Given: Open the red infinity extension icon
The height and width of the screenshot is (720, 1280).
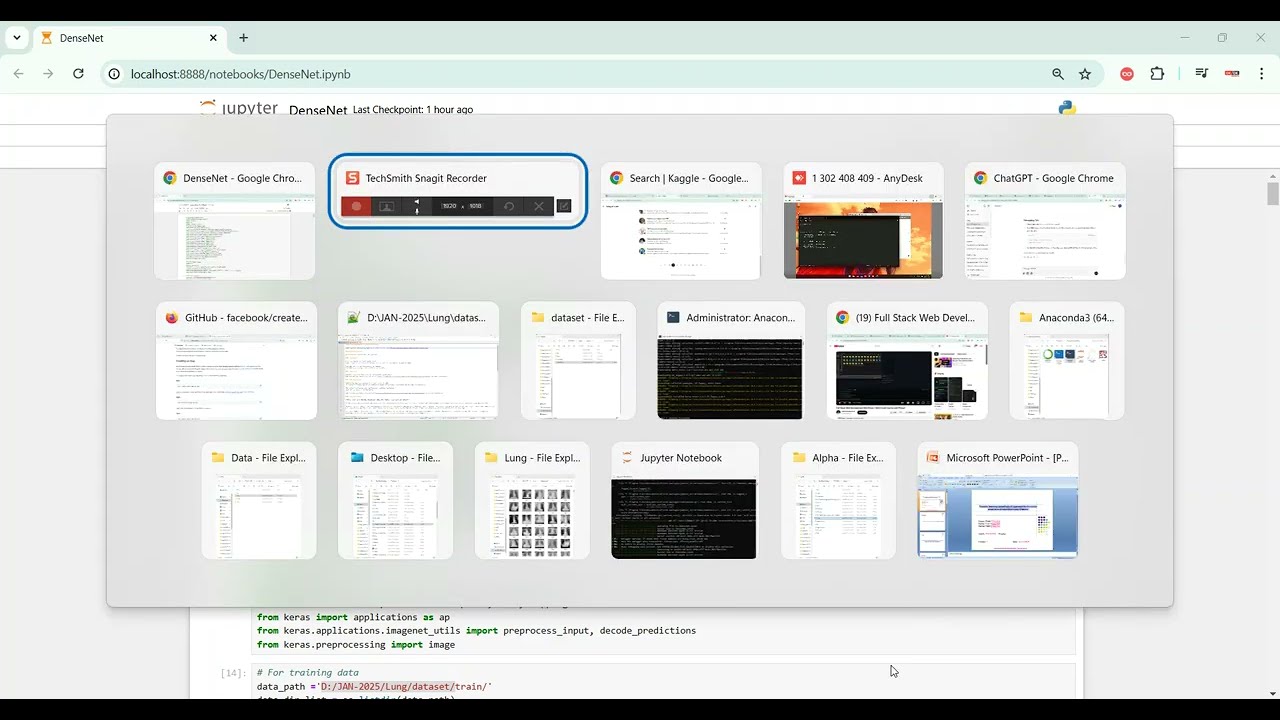Looking at the screenshot, I should coord(1127,74).
